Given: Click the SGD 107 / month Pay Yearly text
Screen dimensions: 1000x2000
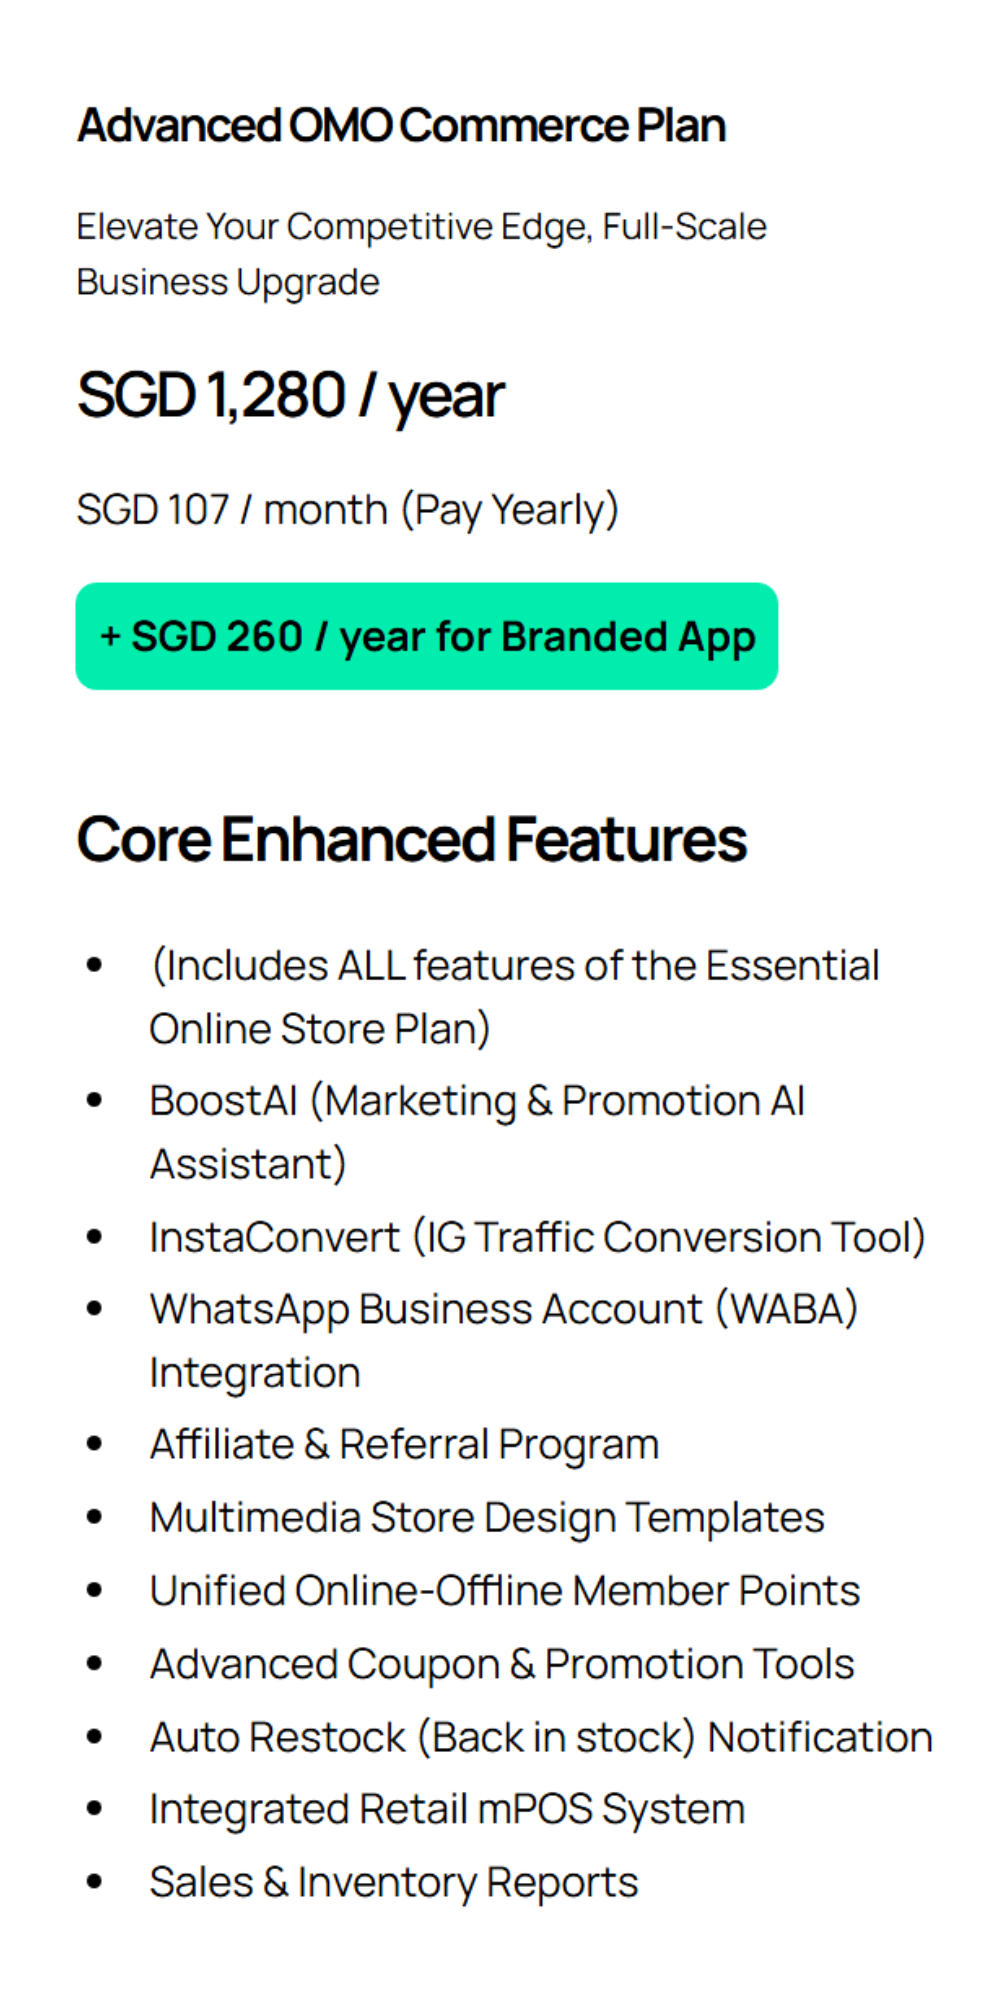Looking at the screenshot, I should (347, 510).
